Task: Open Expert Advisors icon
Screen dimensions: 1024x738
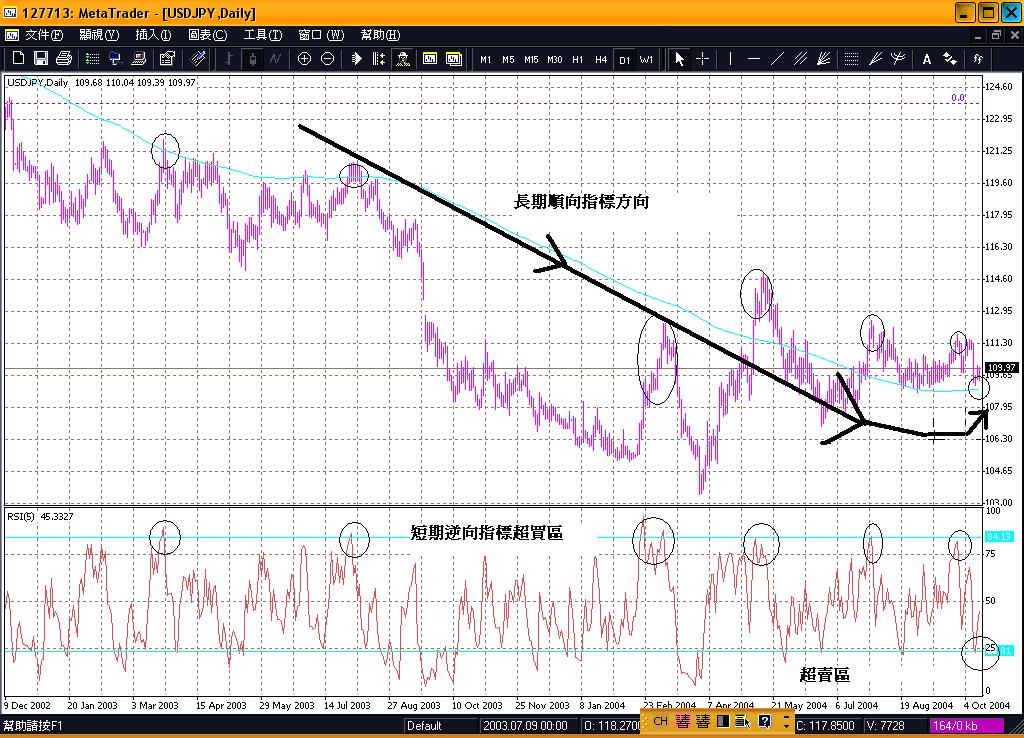Action: 403,59
